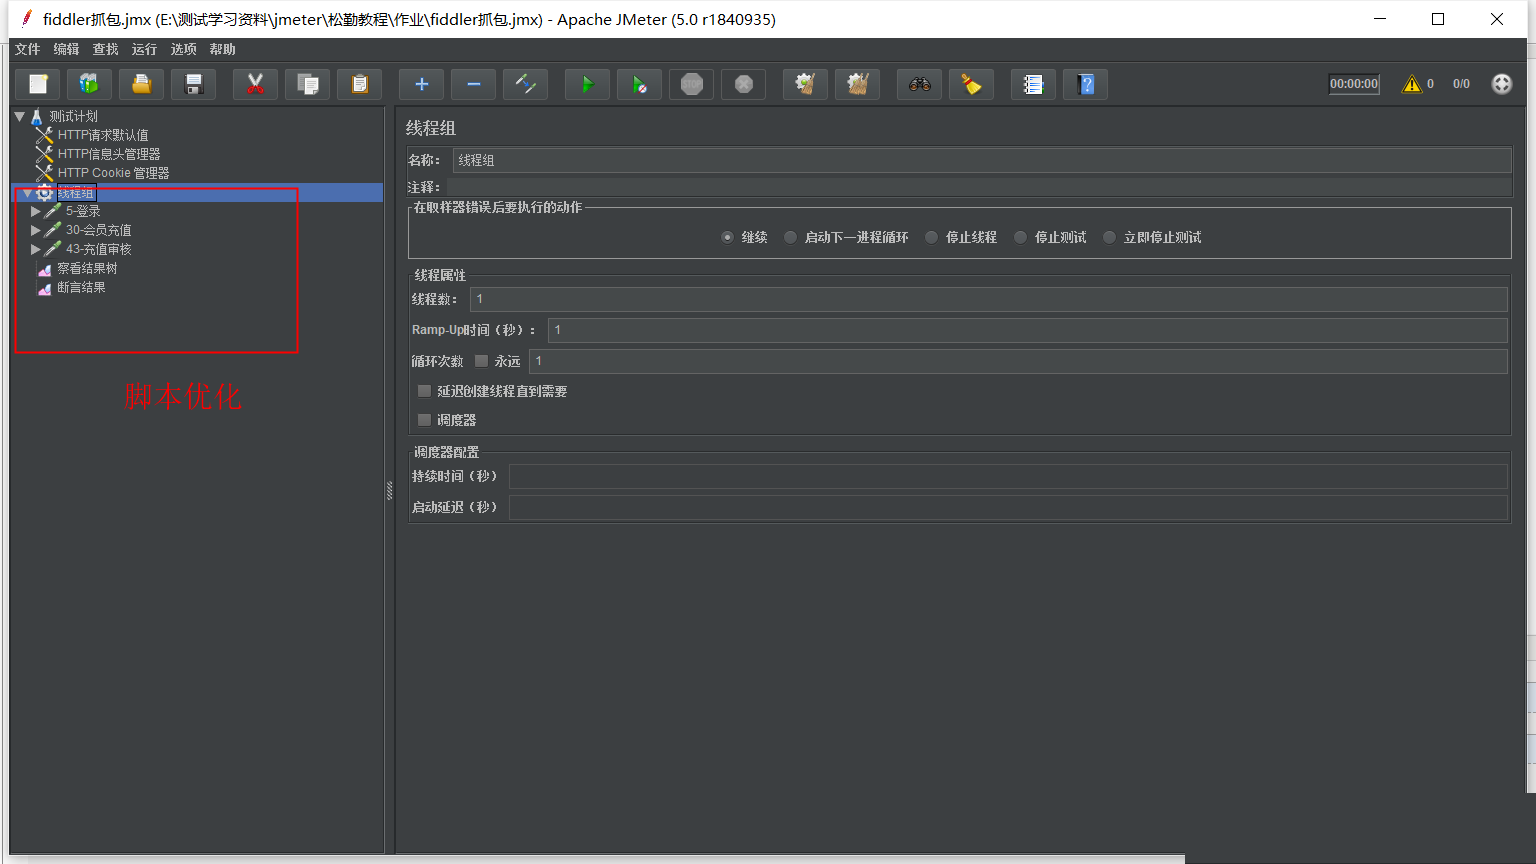Click the broom Reset Search icon

[971, 85]
